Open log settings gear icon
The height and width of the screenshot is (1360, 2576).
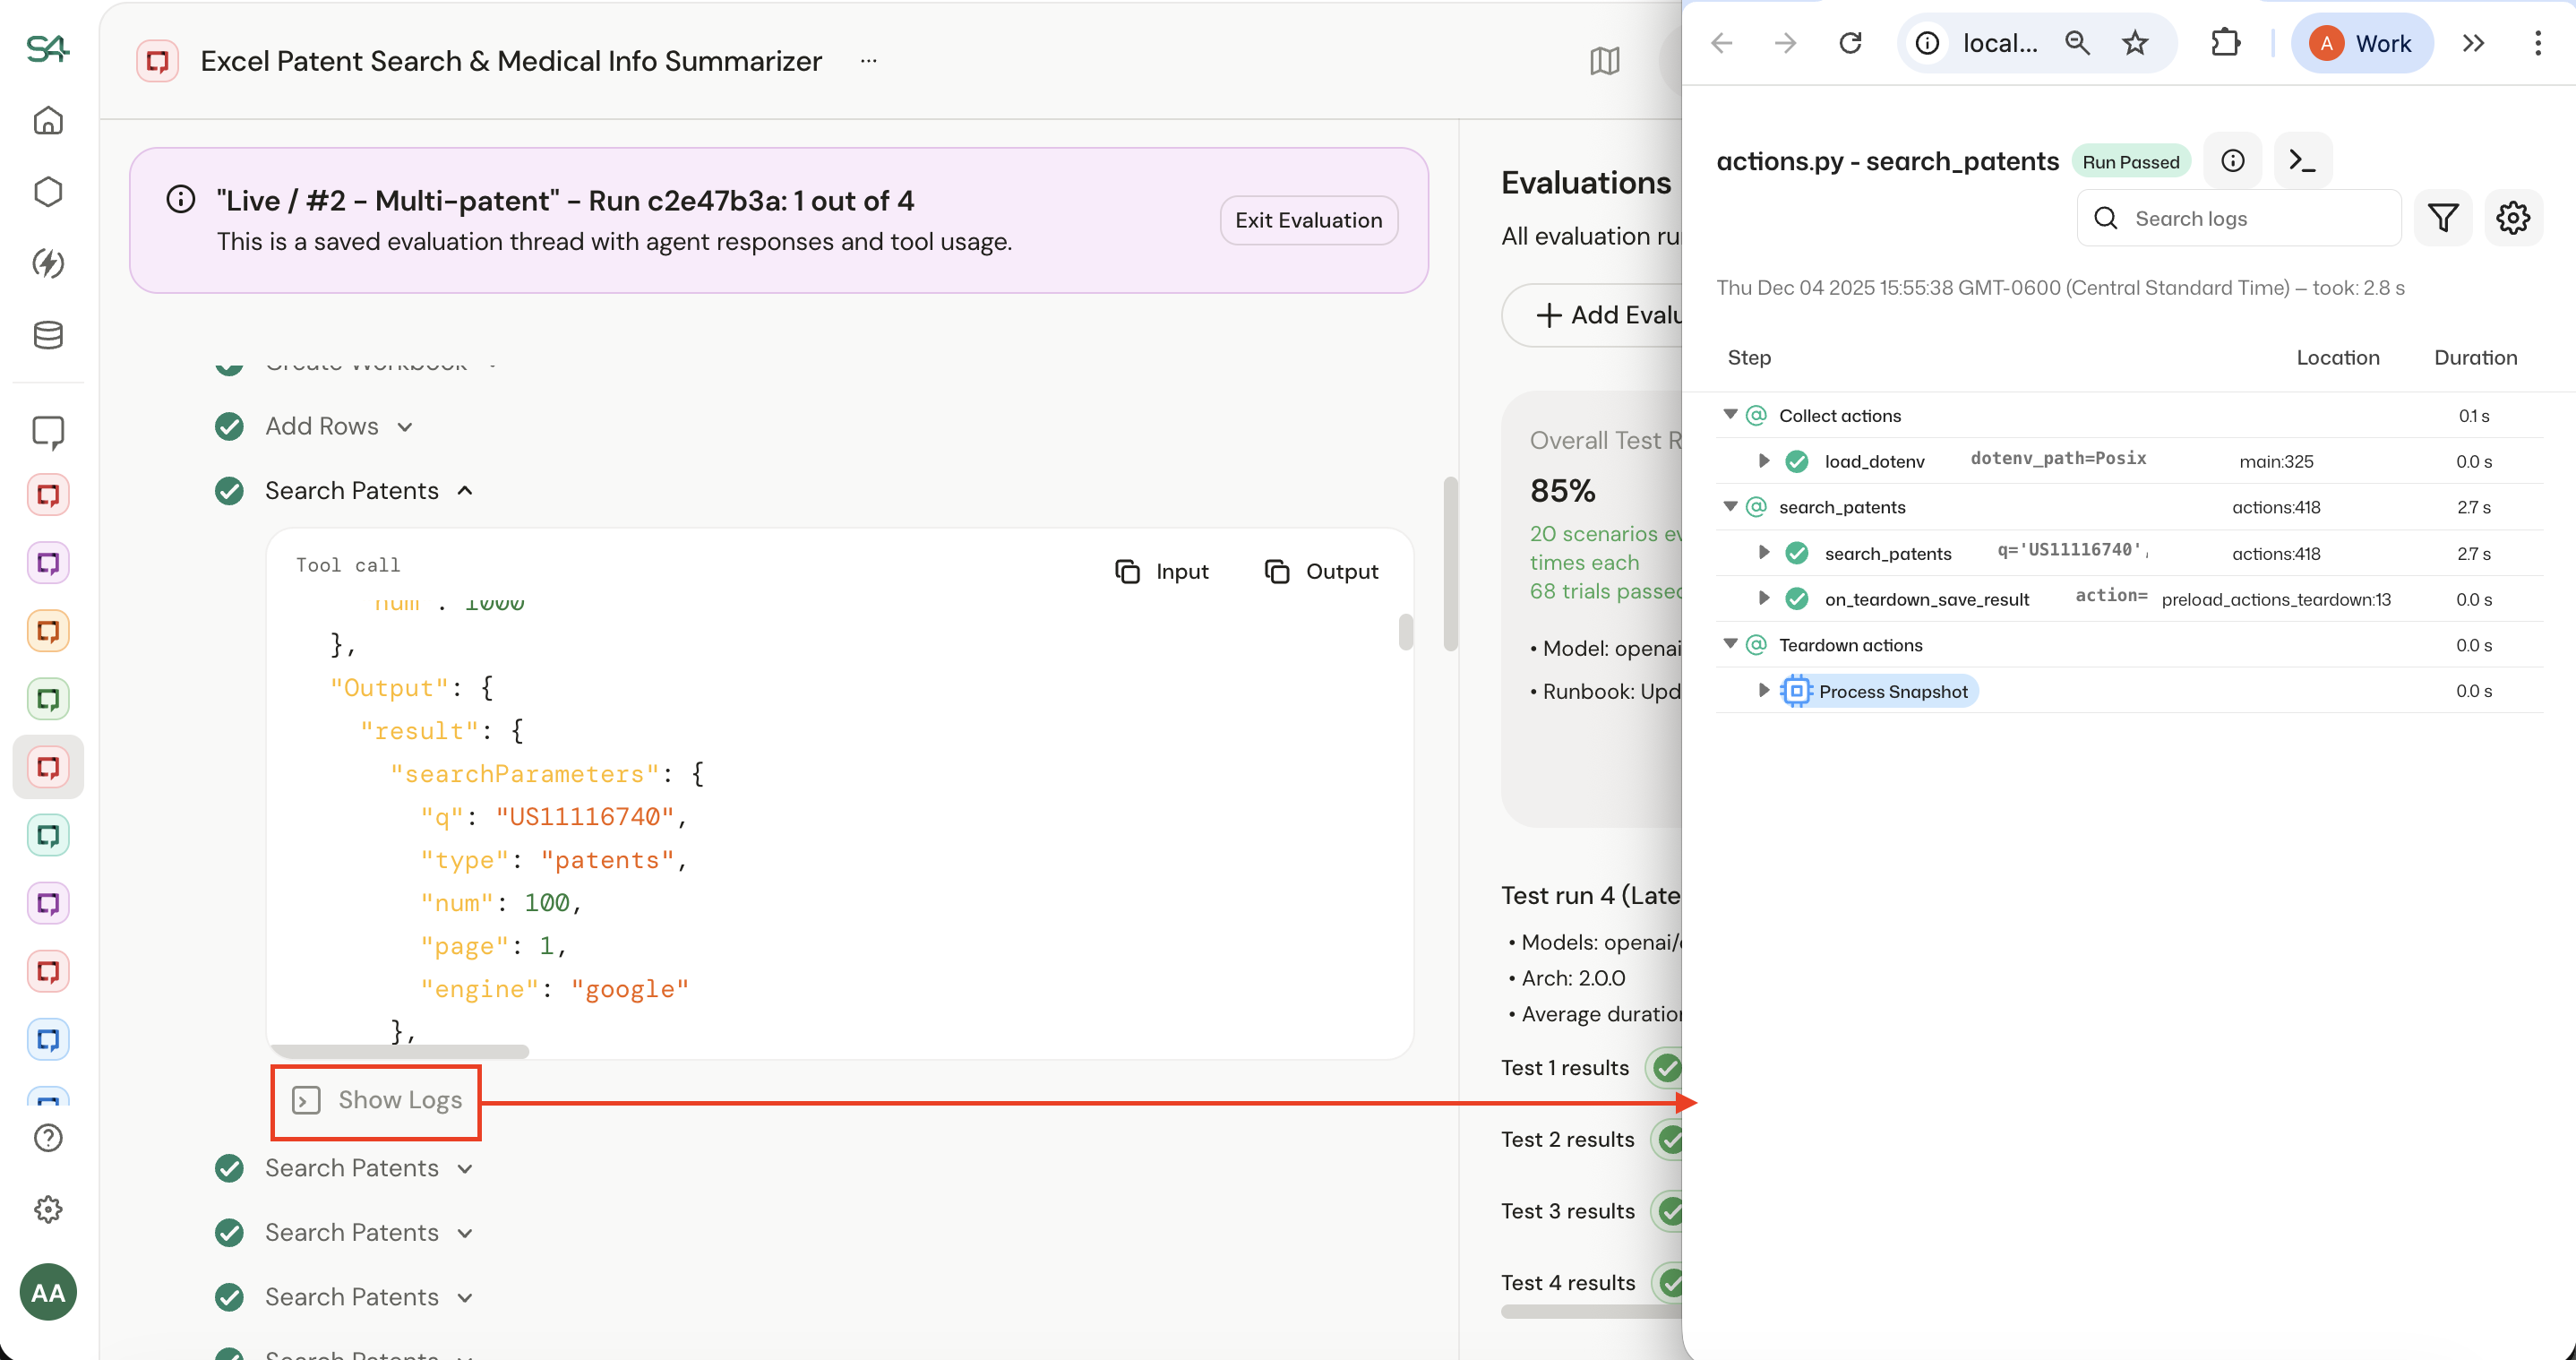[x=2512, y=218]
